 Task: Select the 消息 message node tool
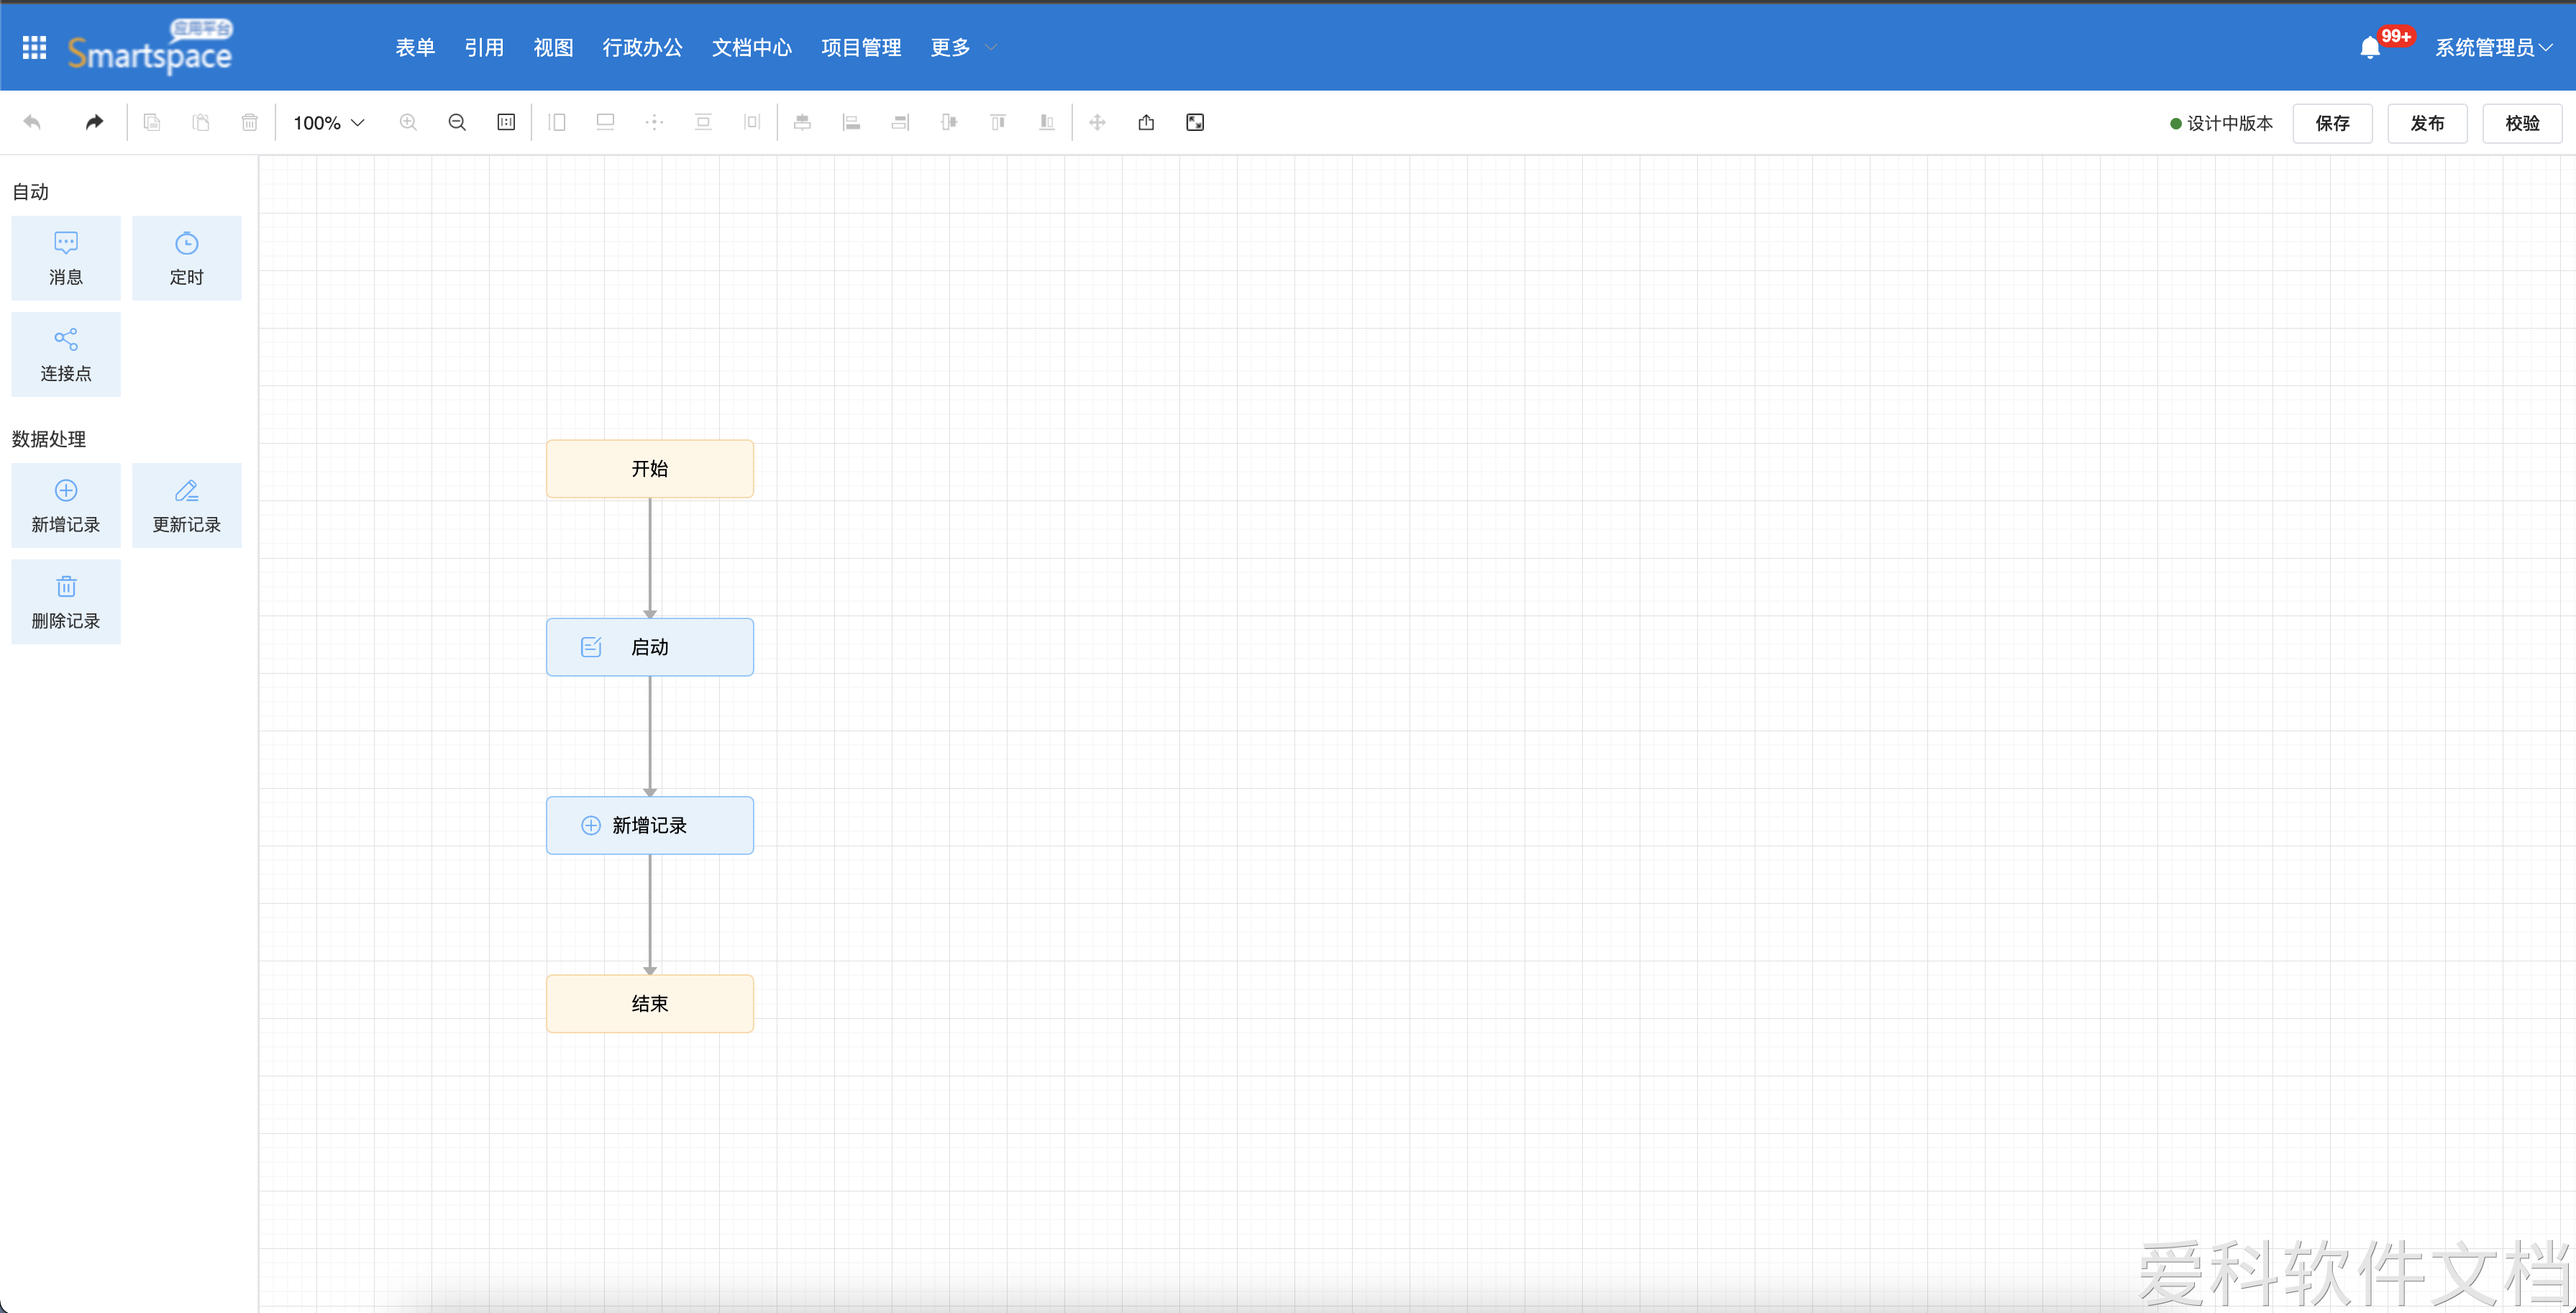pos(66,258)
